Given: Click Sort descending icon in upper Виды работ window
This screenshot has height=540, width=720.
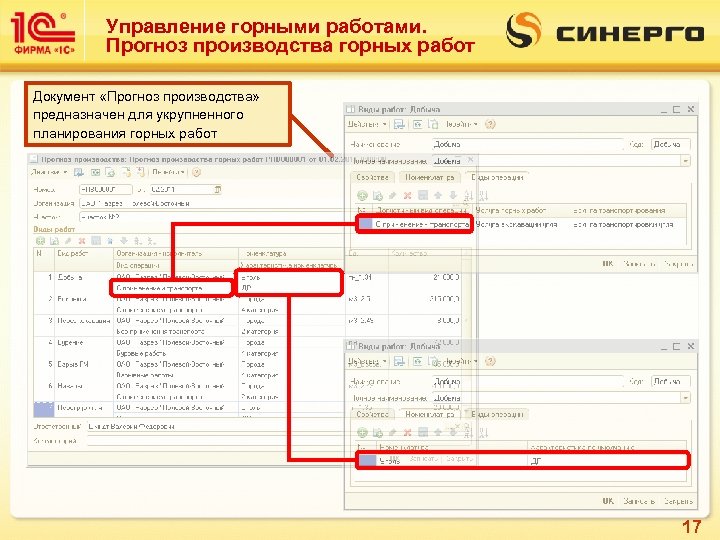Looking at the screenshot, I should click(483, 196).
